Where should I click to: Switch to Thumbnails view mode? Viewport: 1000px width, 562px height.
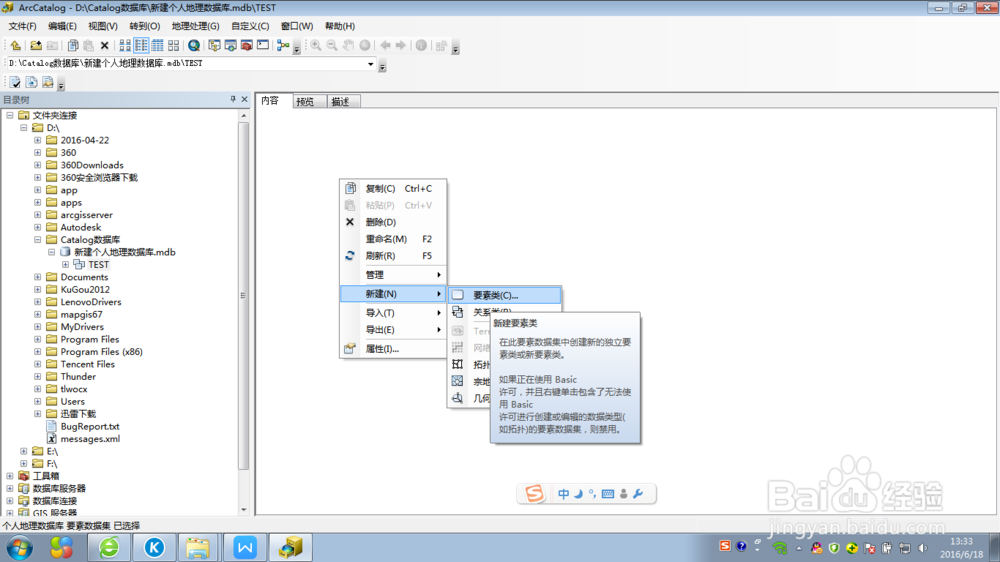(x=173, y=46)
